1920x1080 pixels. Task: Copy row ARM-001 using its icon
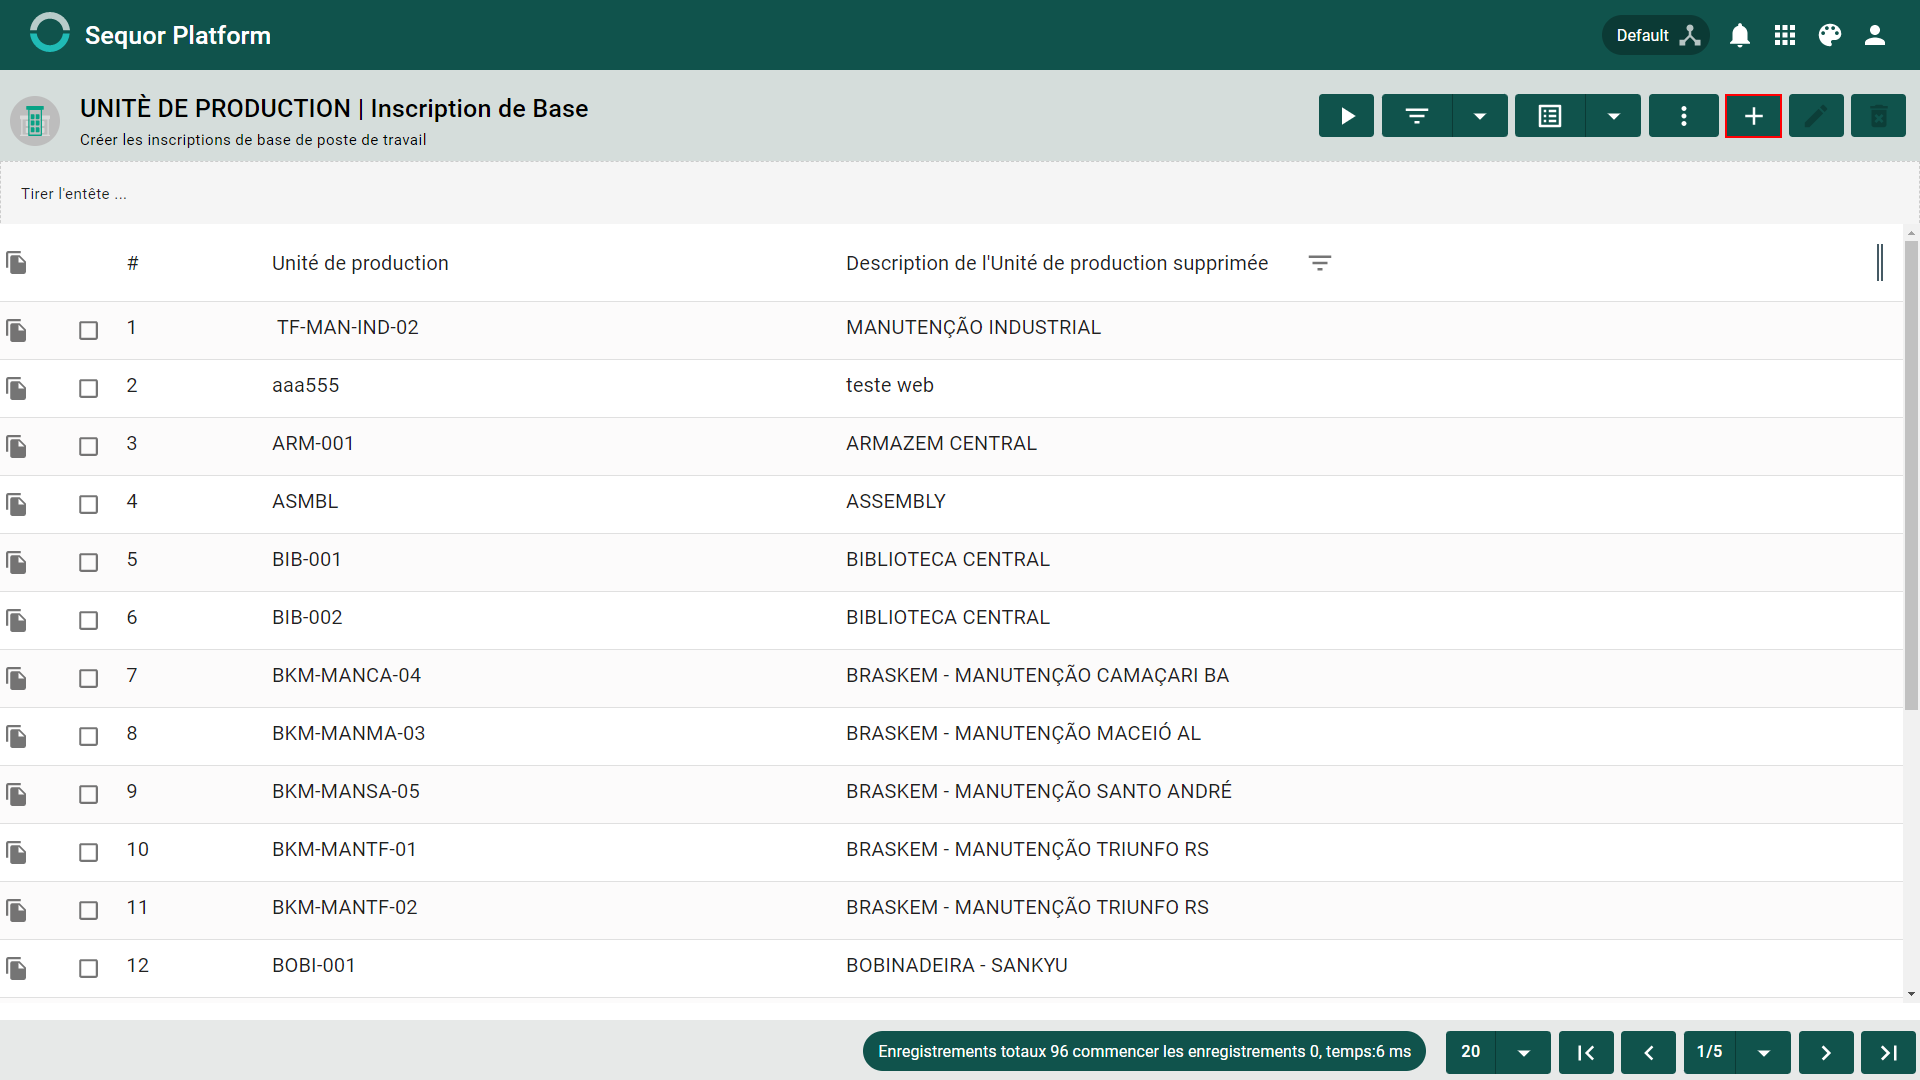click(16, 446)
